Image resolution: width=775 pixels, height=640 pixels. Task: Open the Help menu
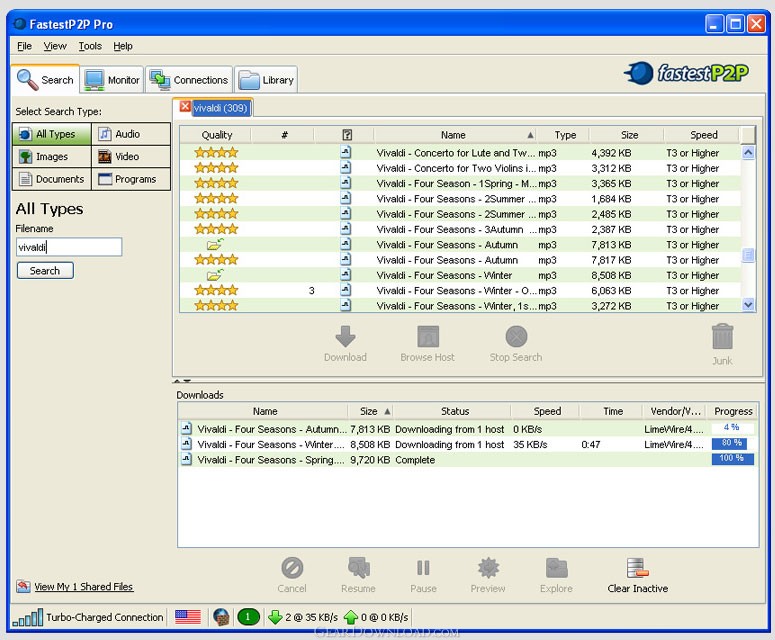coord(123,46)
